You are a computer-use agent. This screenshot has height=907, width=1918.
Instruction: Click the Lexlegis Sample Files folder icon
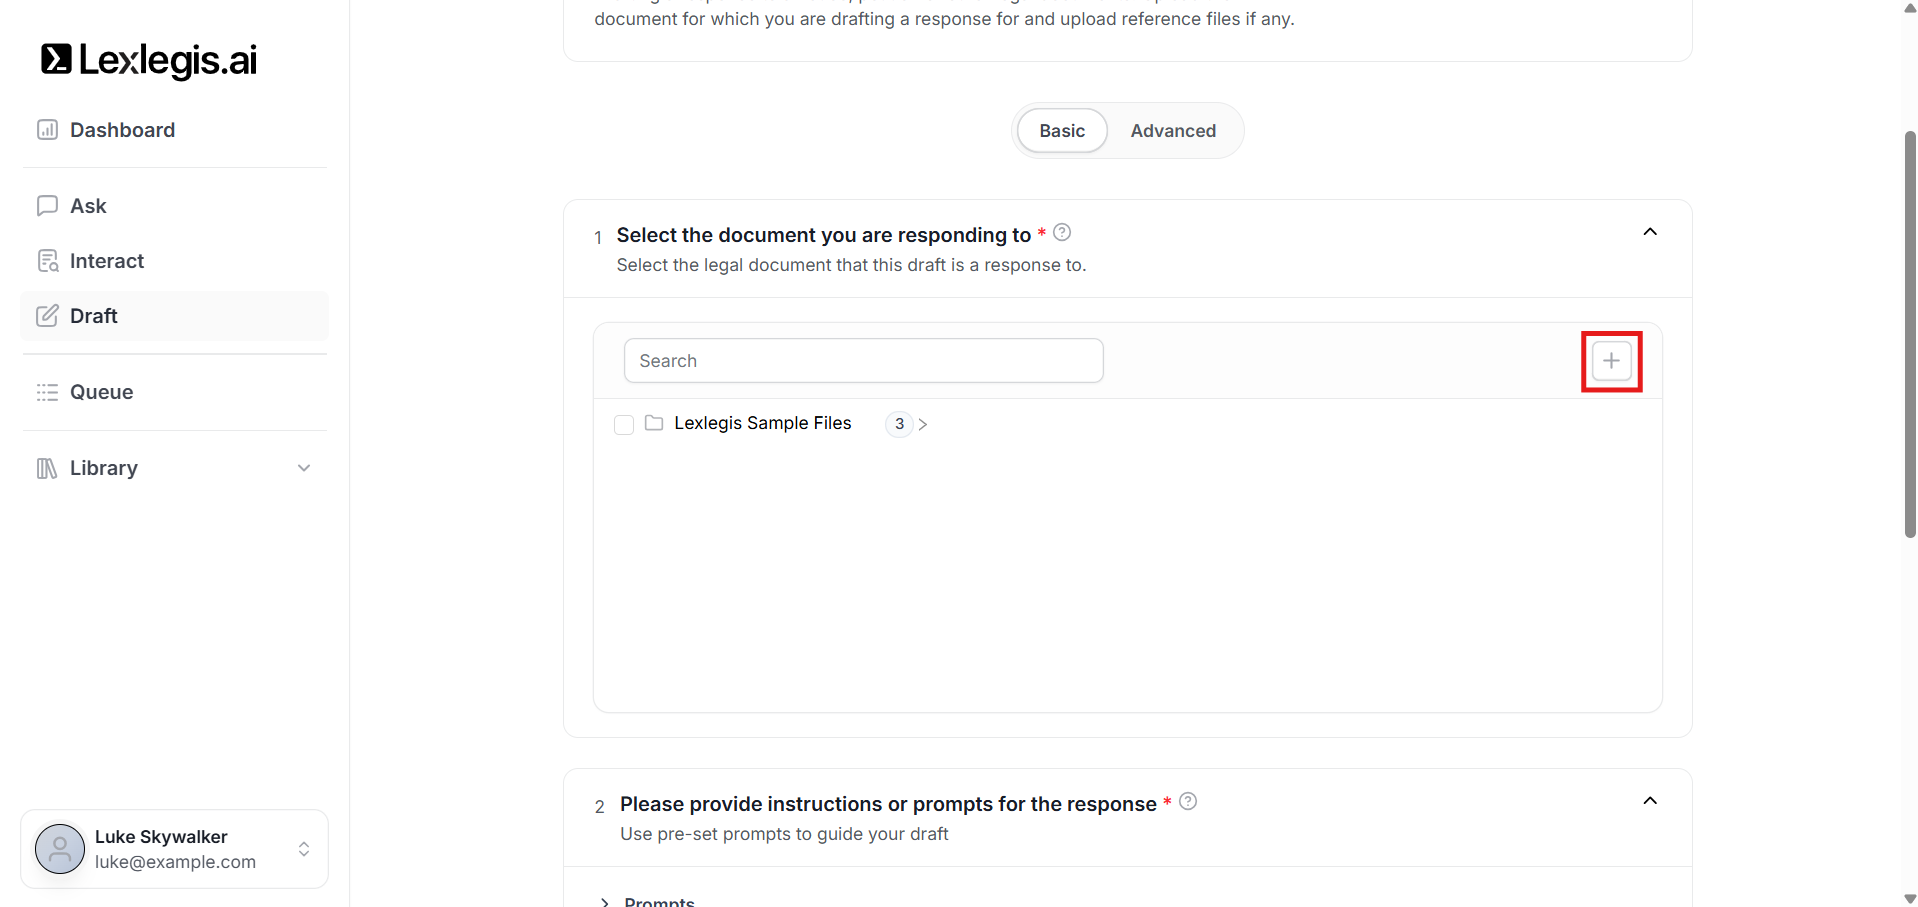pos(654,423)
